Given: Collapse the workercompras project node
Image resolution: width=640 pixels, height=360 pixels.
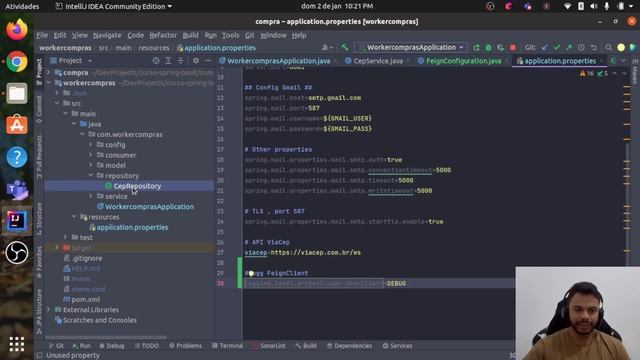Looking at the screenshot, I should coord(49,83).
